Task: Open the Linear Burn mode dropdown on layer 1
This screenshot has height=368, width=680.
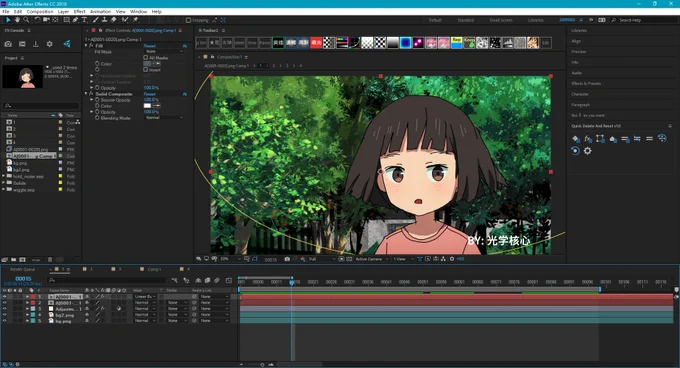Action: [x=145, y=297]
